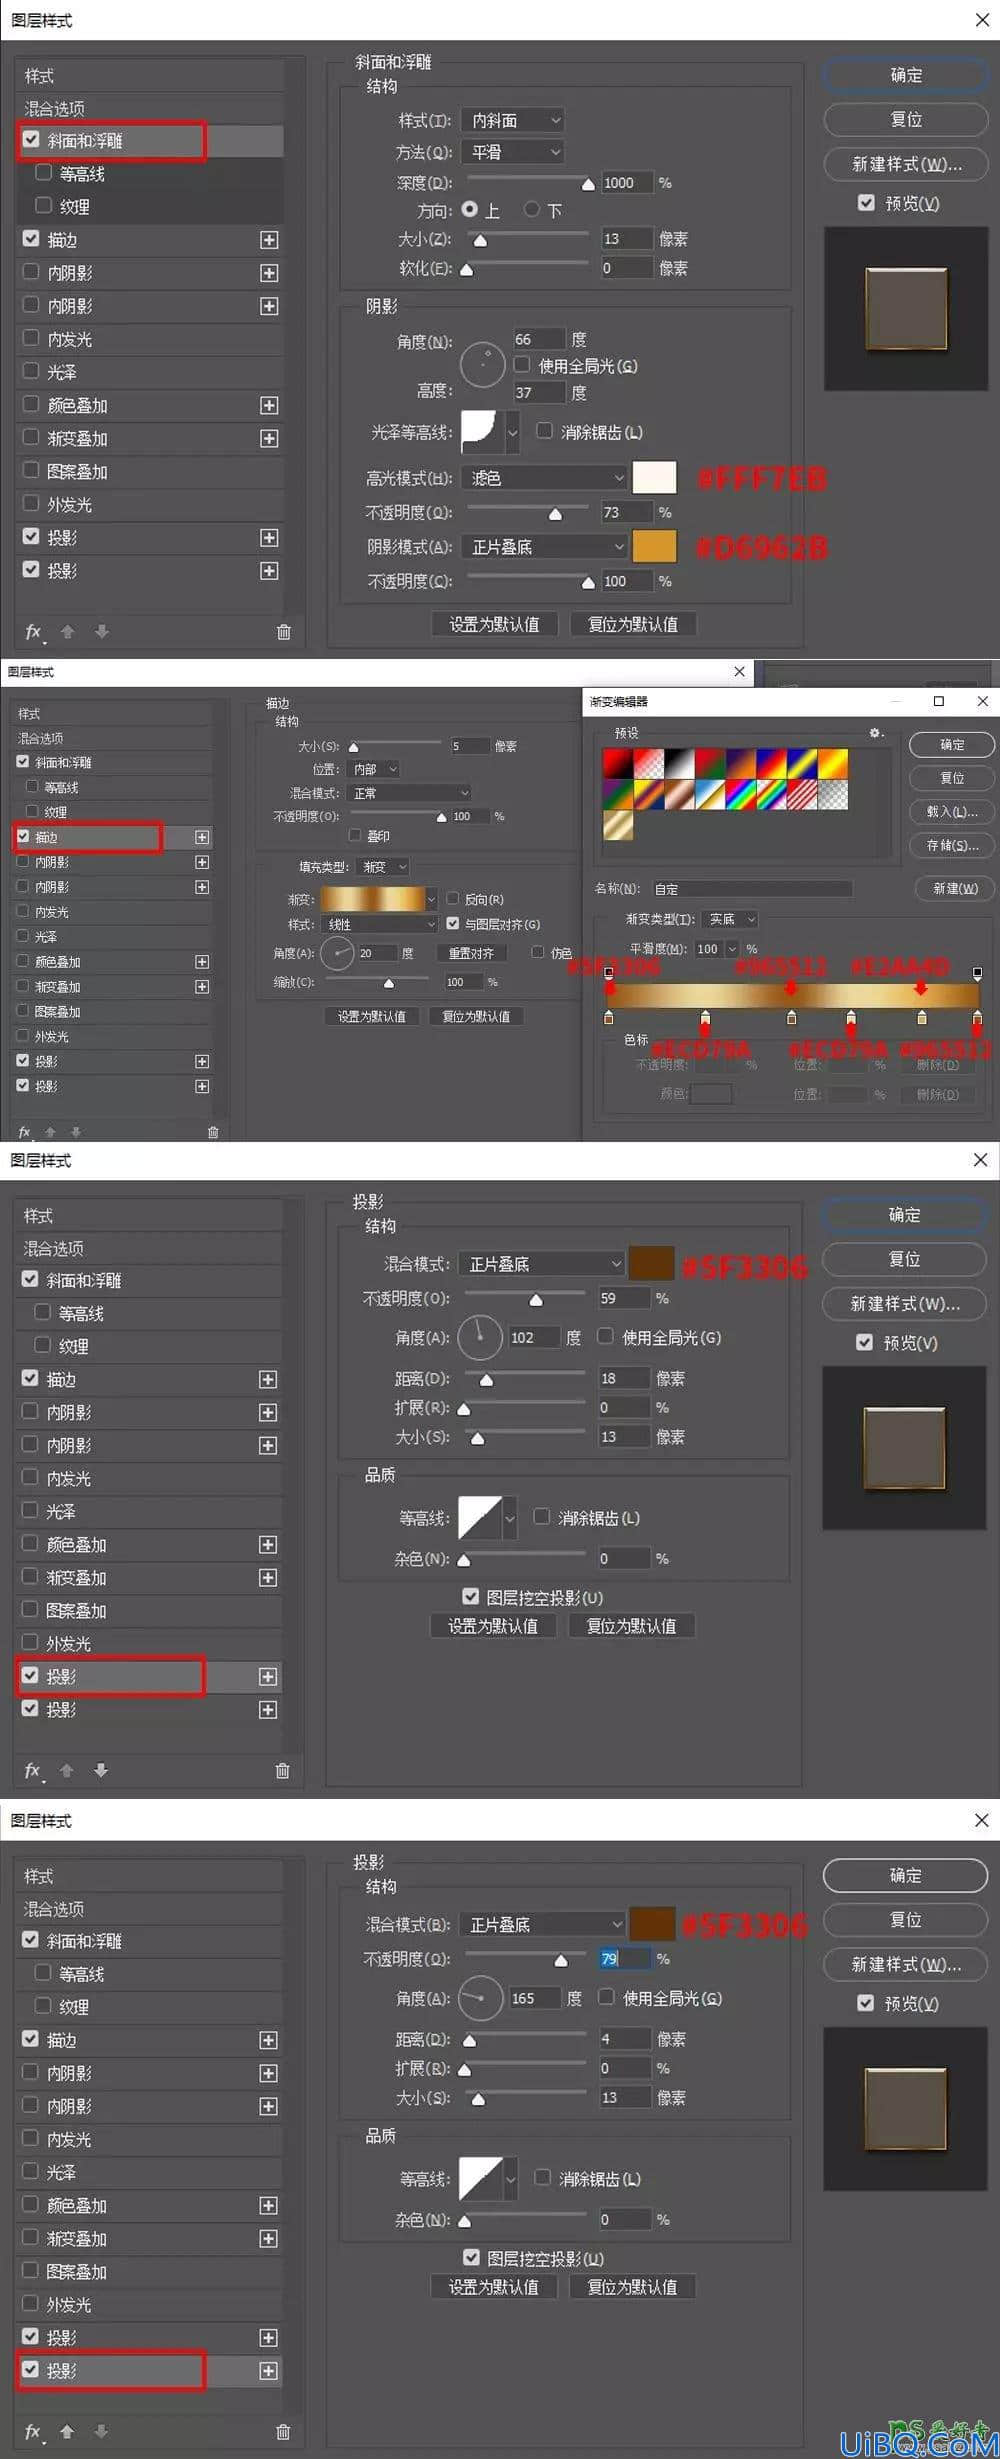Viewport: 1000px width, 2459px height.
Task: Click the angle dial in the Bevel & Emboss shading section
Action: point(483,365)
